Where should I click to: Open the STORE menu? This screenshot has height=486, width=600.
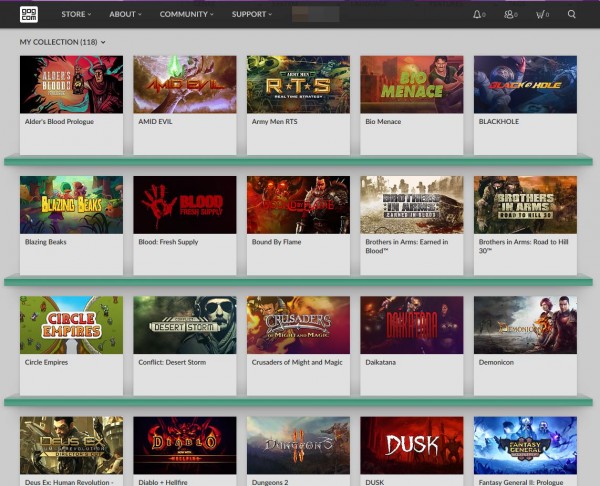point(76,14)
